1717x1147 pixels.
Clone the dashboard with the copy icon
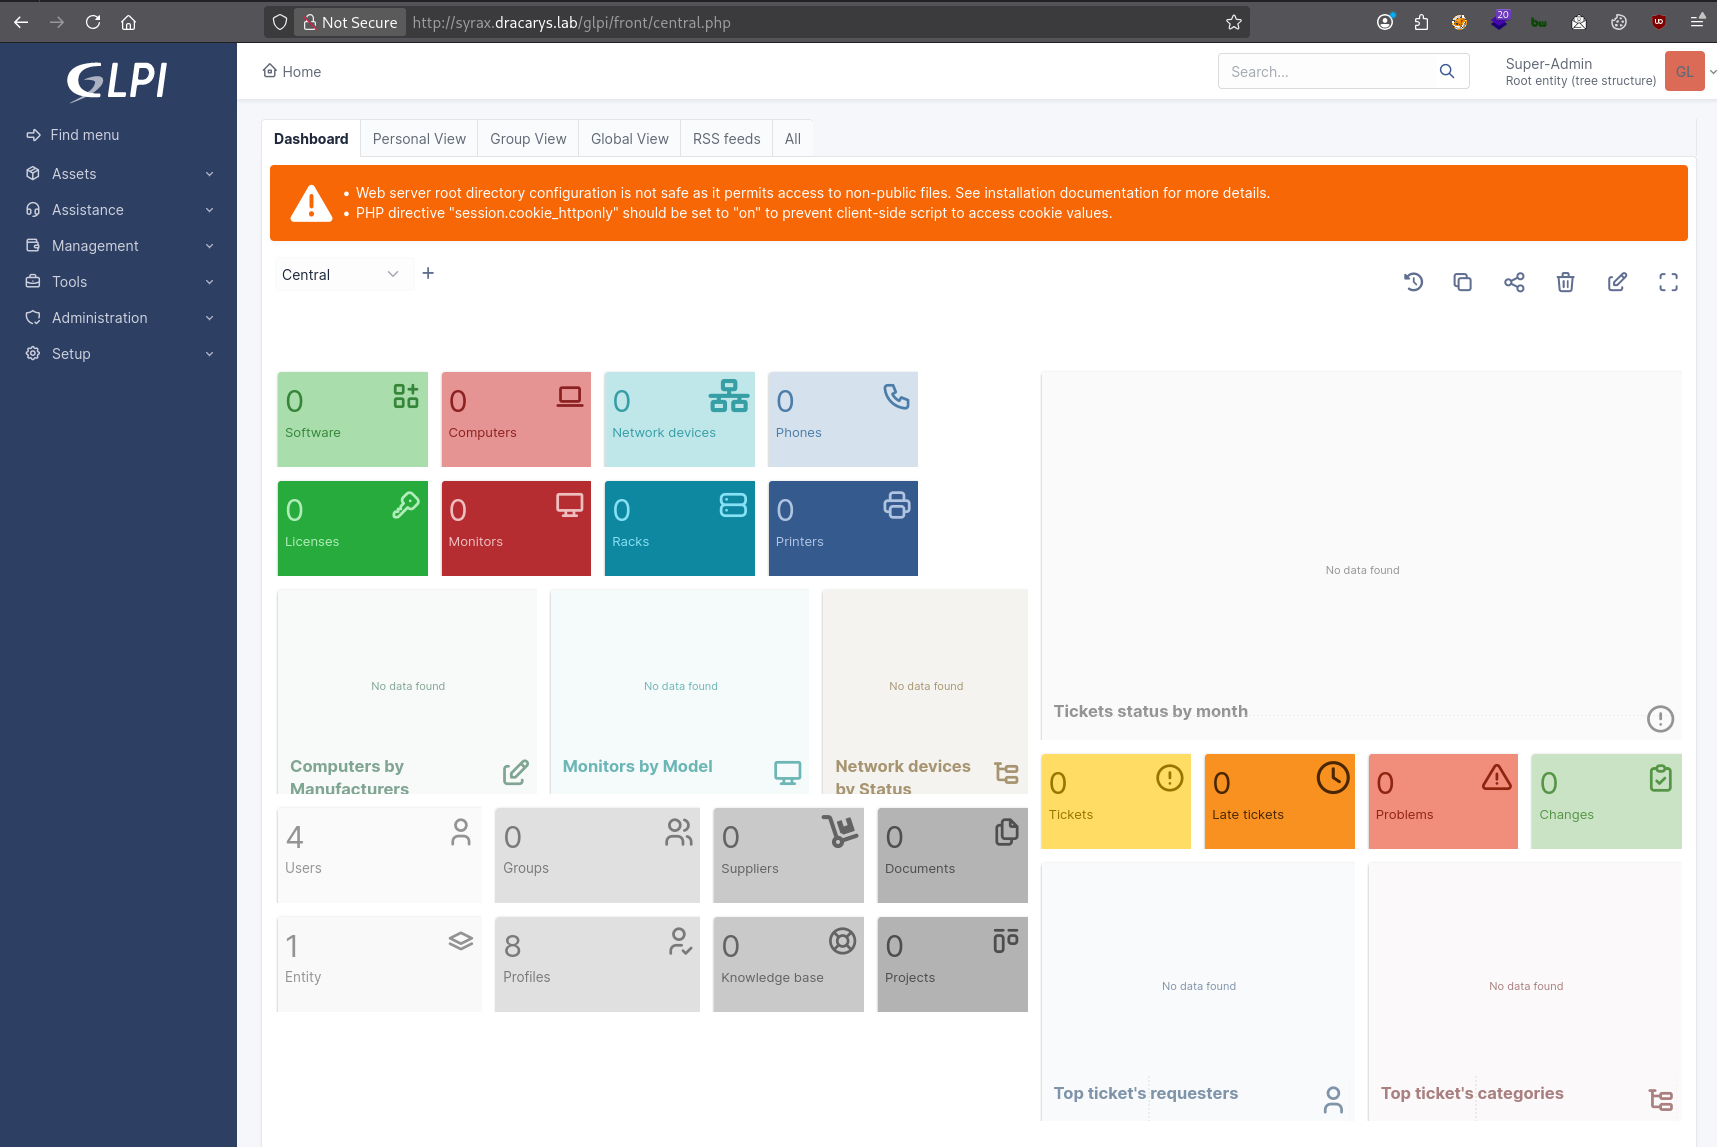point(1463,282)
